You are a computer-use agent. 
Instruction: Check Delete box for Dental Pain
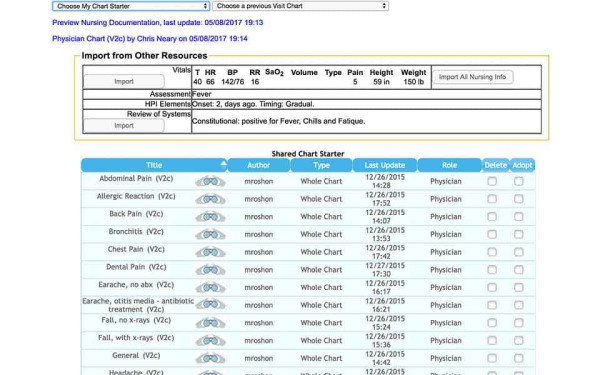coord(492,270)
